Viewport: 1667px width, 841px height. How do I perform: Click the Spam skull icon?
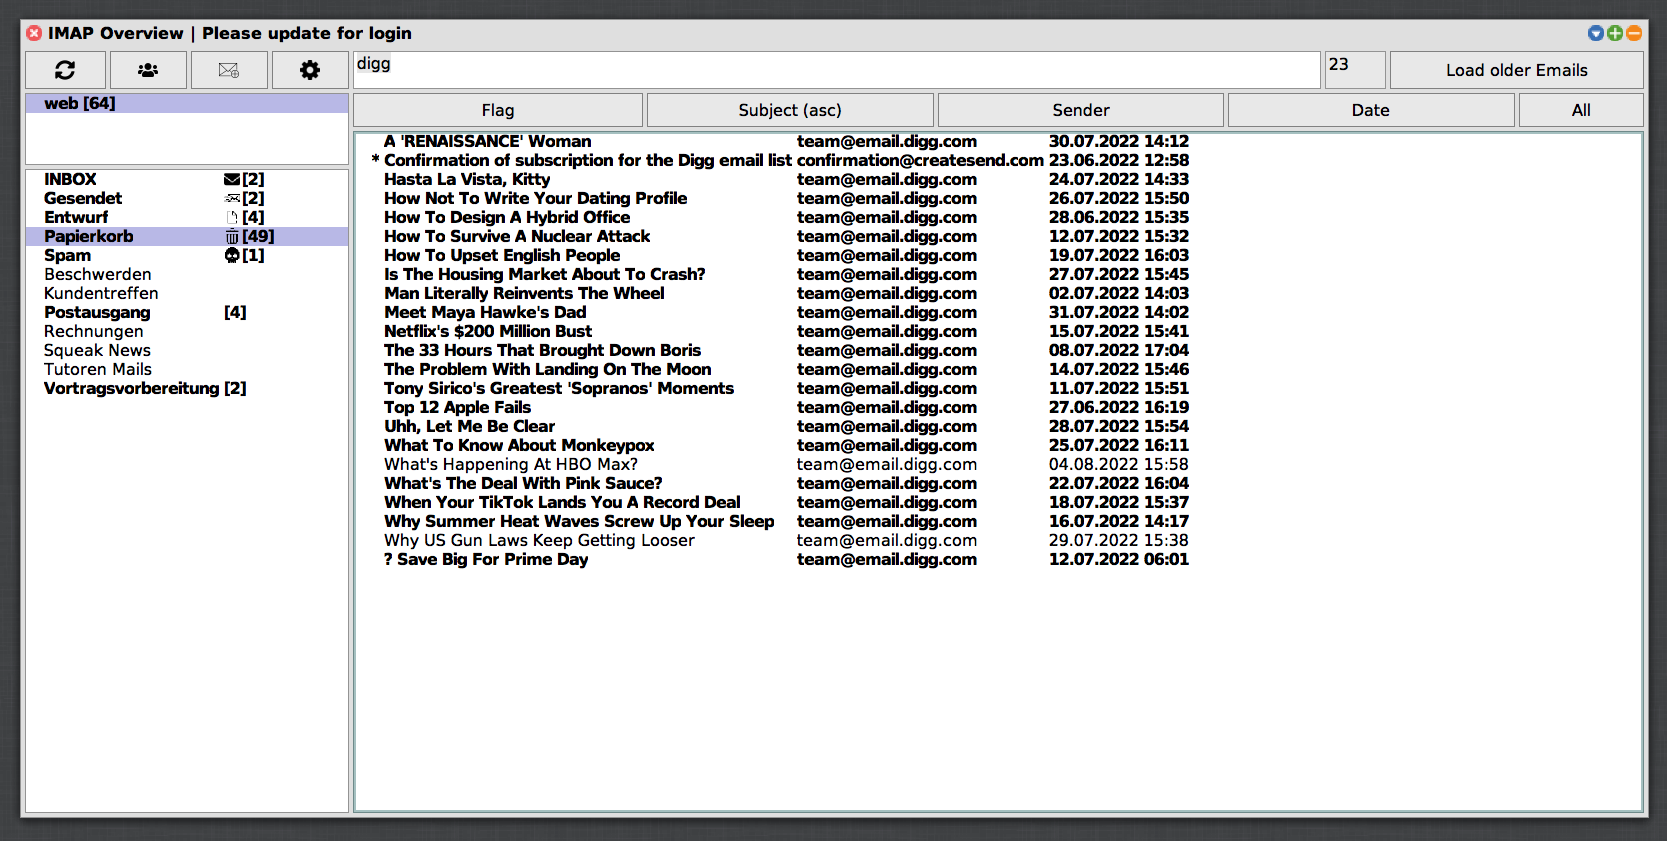pyautogui.click(x=232, y=255)
